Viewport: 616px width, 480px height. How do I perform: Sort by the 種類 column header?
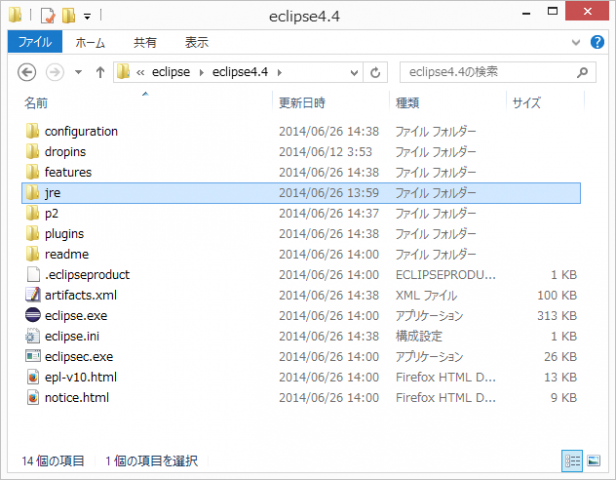point(407,103)
